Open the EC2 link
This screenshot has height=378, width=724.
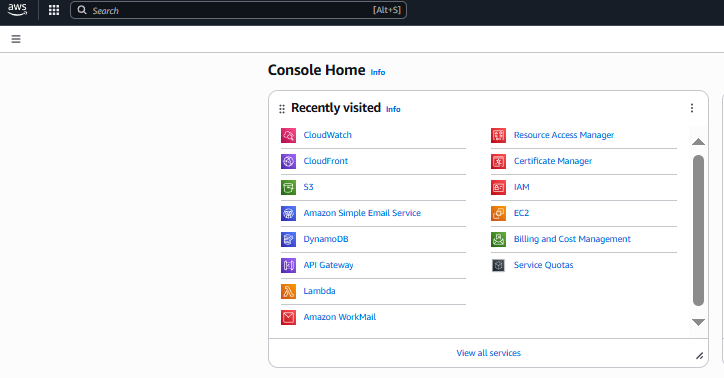pos(521,213)
